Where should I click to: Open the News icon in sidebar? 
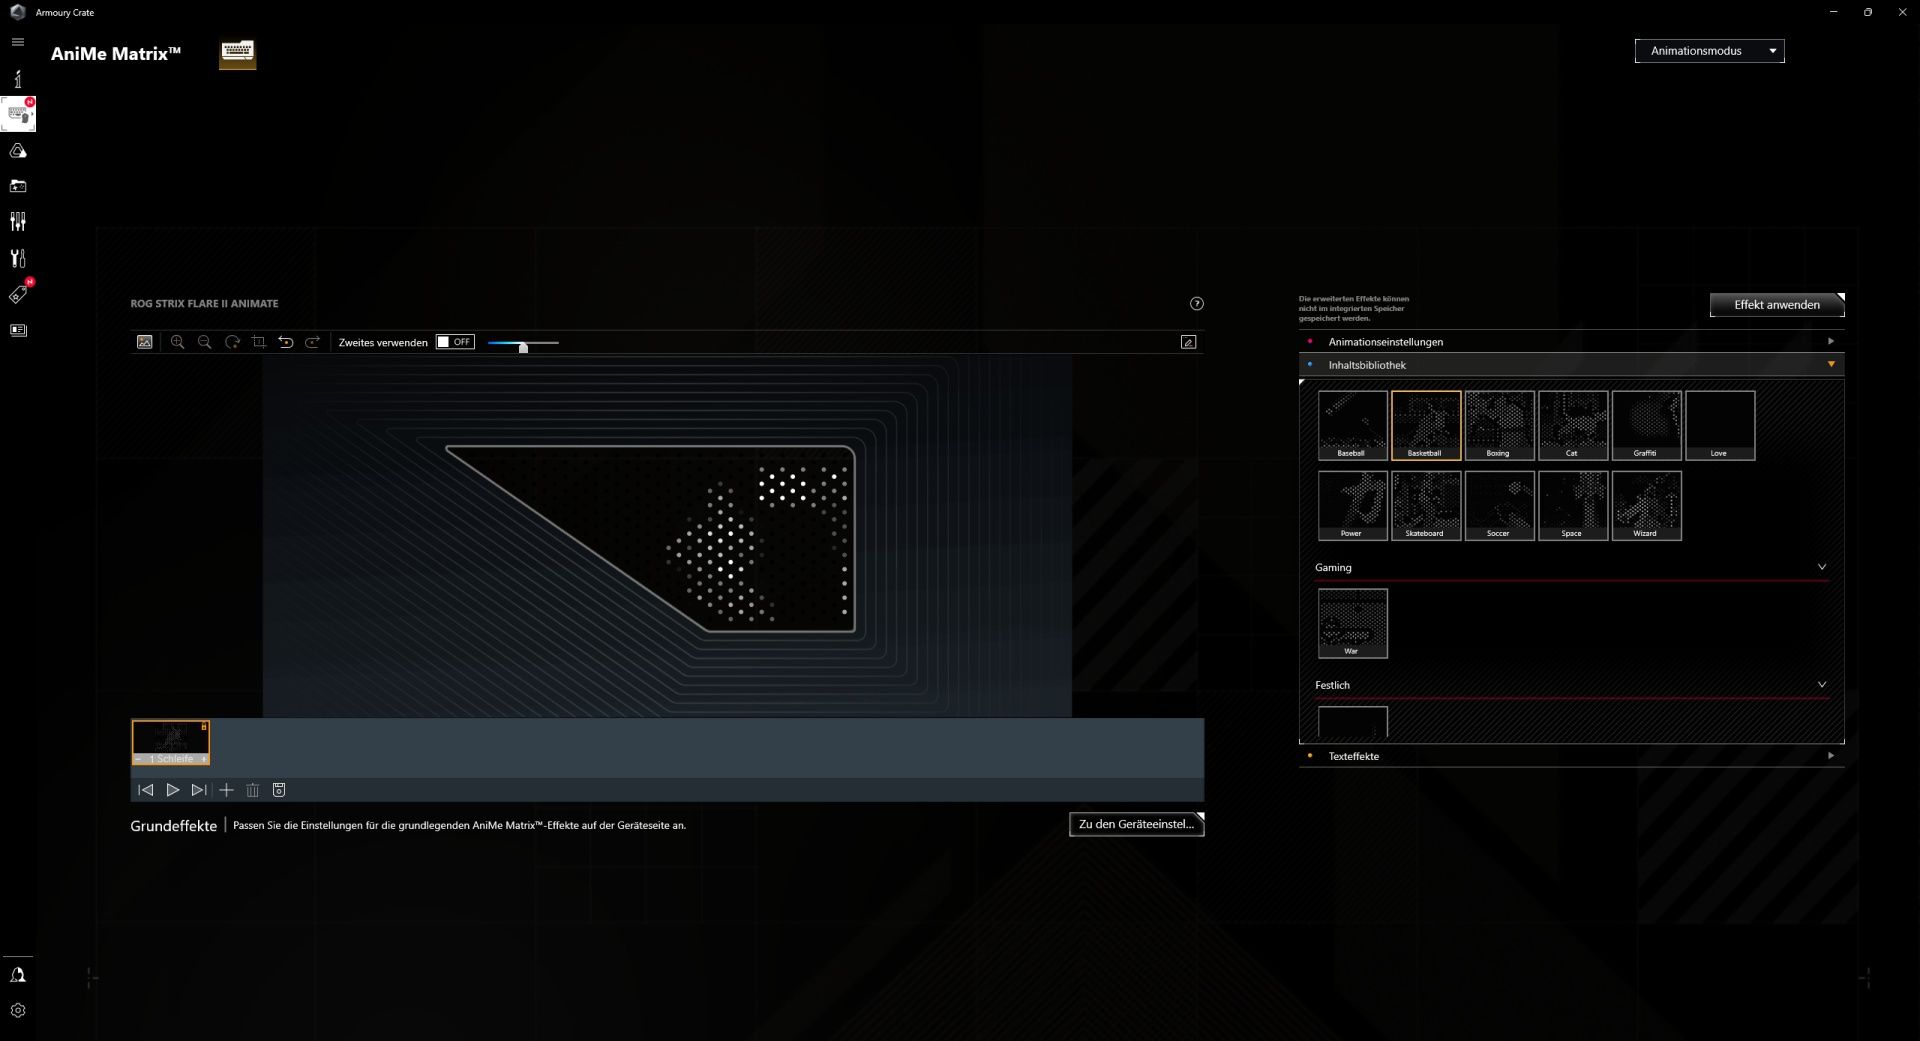pos(18,330)
